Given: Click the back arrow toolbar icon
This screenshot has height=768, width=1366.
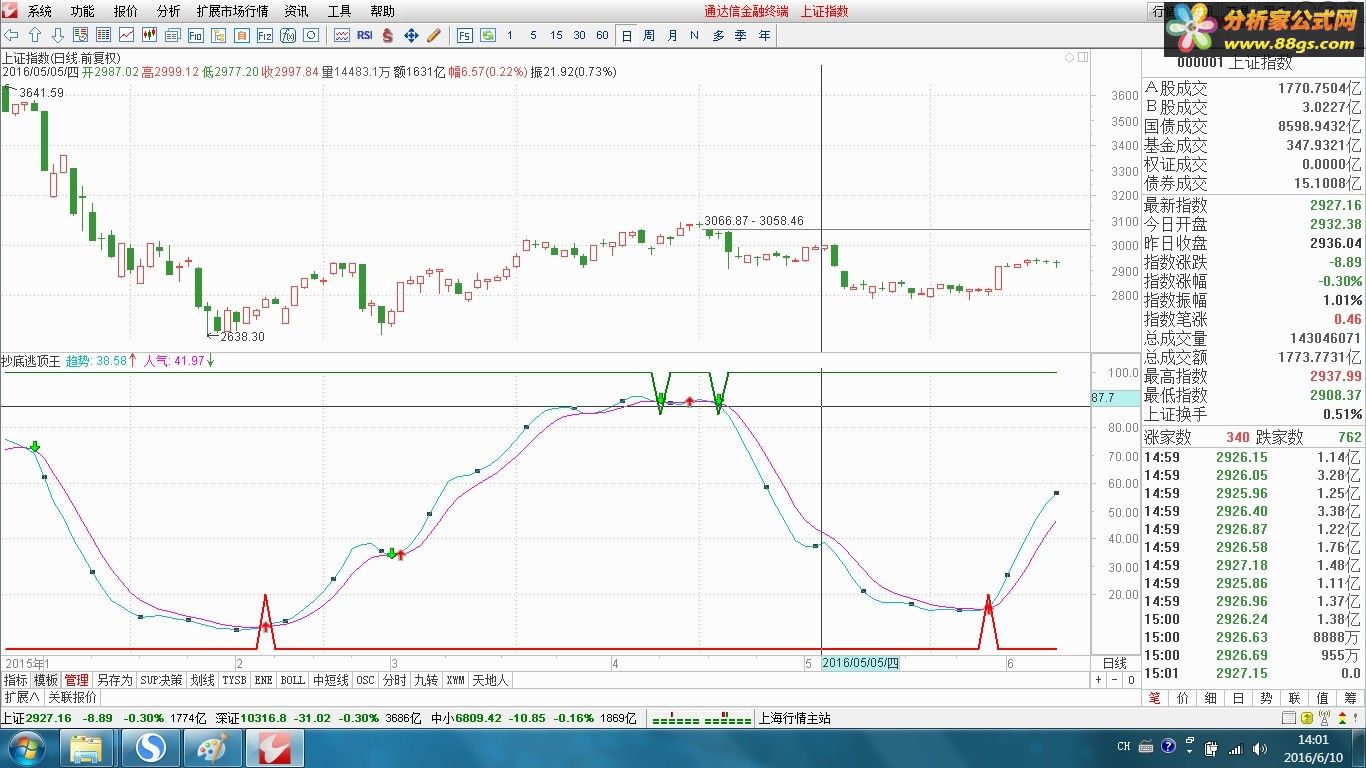Looking at the screenshot, I should click(11, 35).
